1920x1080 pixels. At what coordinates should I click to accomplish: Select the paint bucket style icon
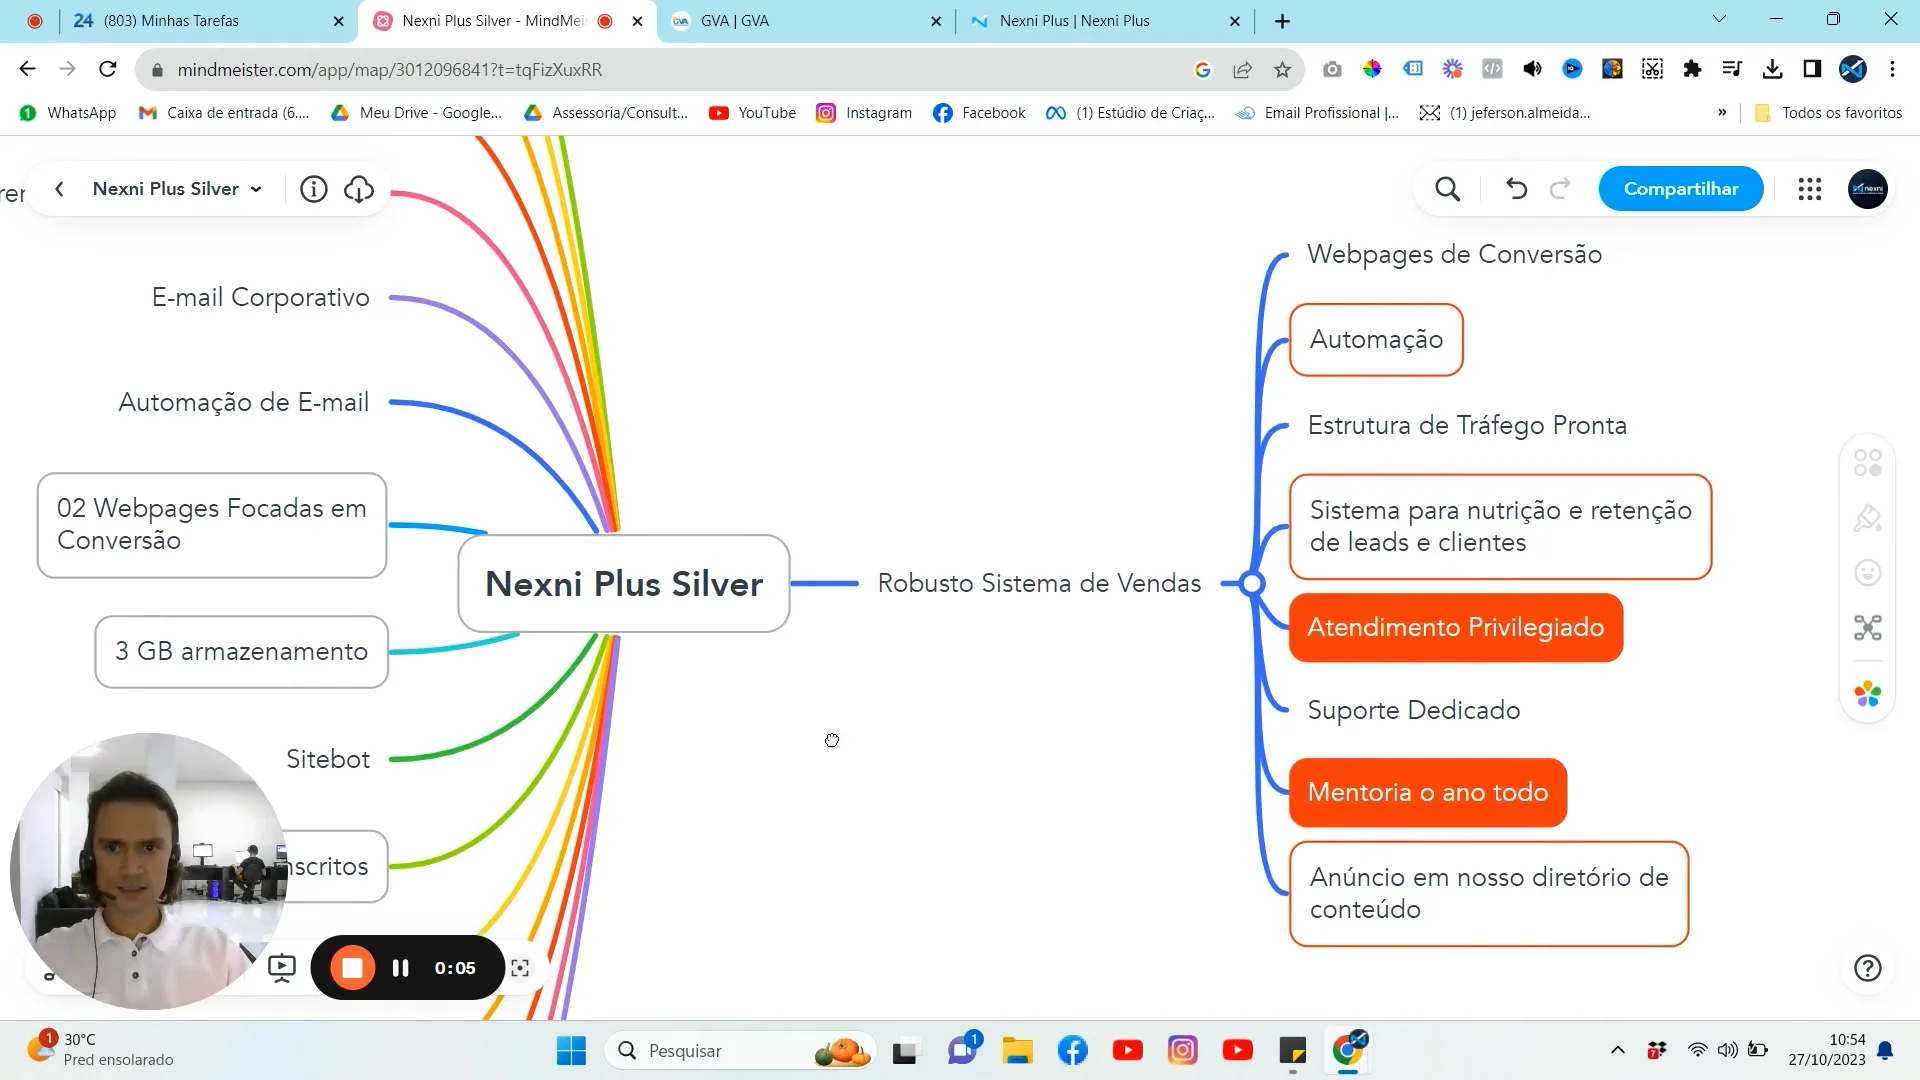coord(1867,518)
